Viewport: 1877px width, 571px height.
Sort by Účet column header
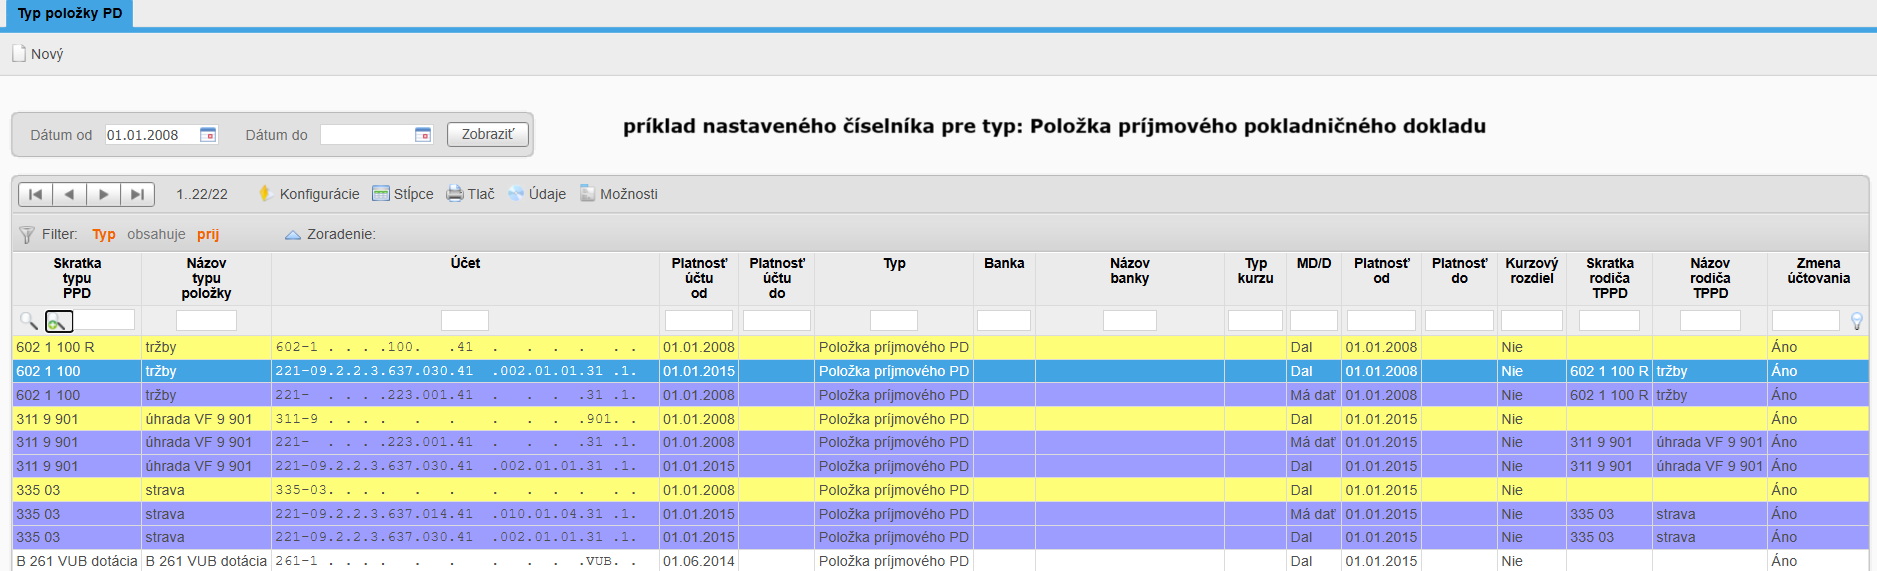pos(465,263)
